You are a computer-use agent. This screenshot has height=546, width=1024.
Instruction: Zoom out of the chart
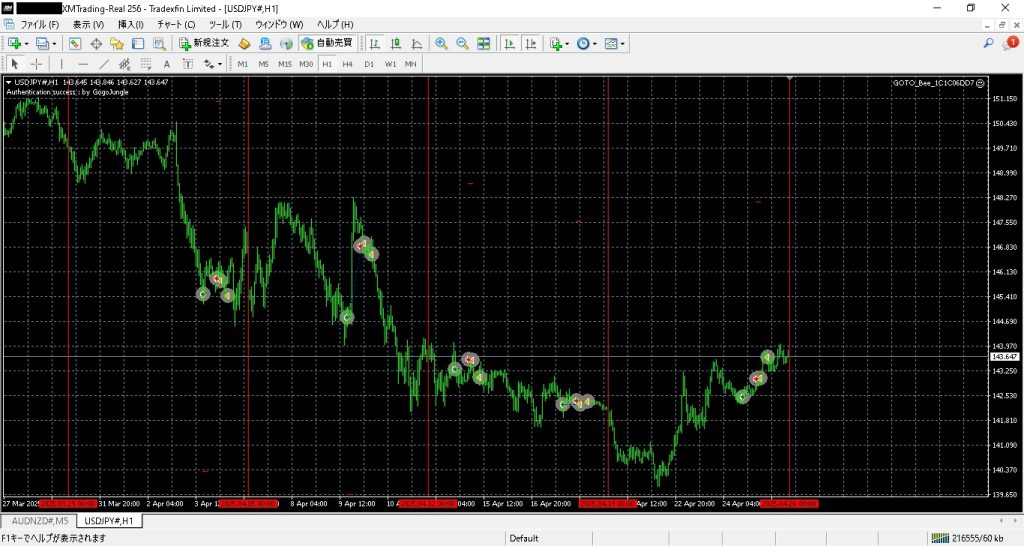[462, 43]
